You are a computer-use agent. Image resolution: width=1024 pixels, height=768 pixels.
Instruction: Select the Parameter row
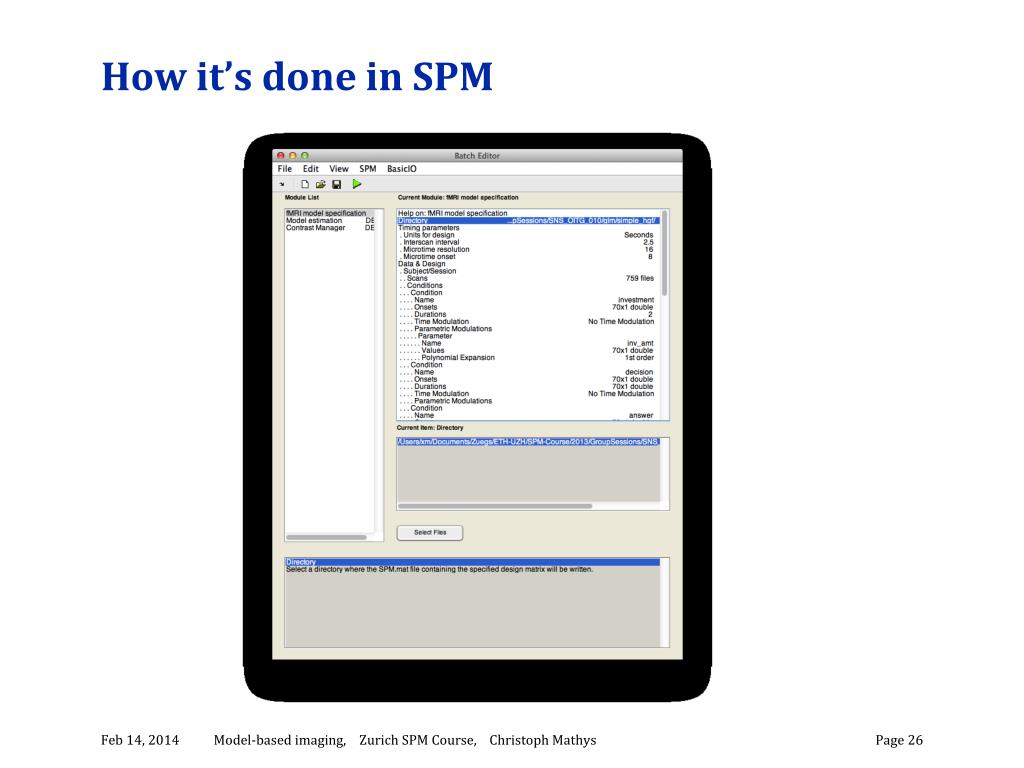click(x=528, y=336)
